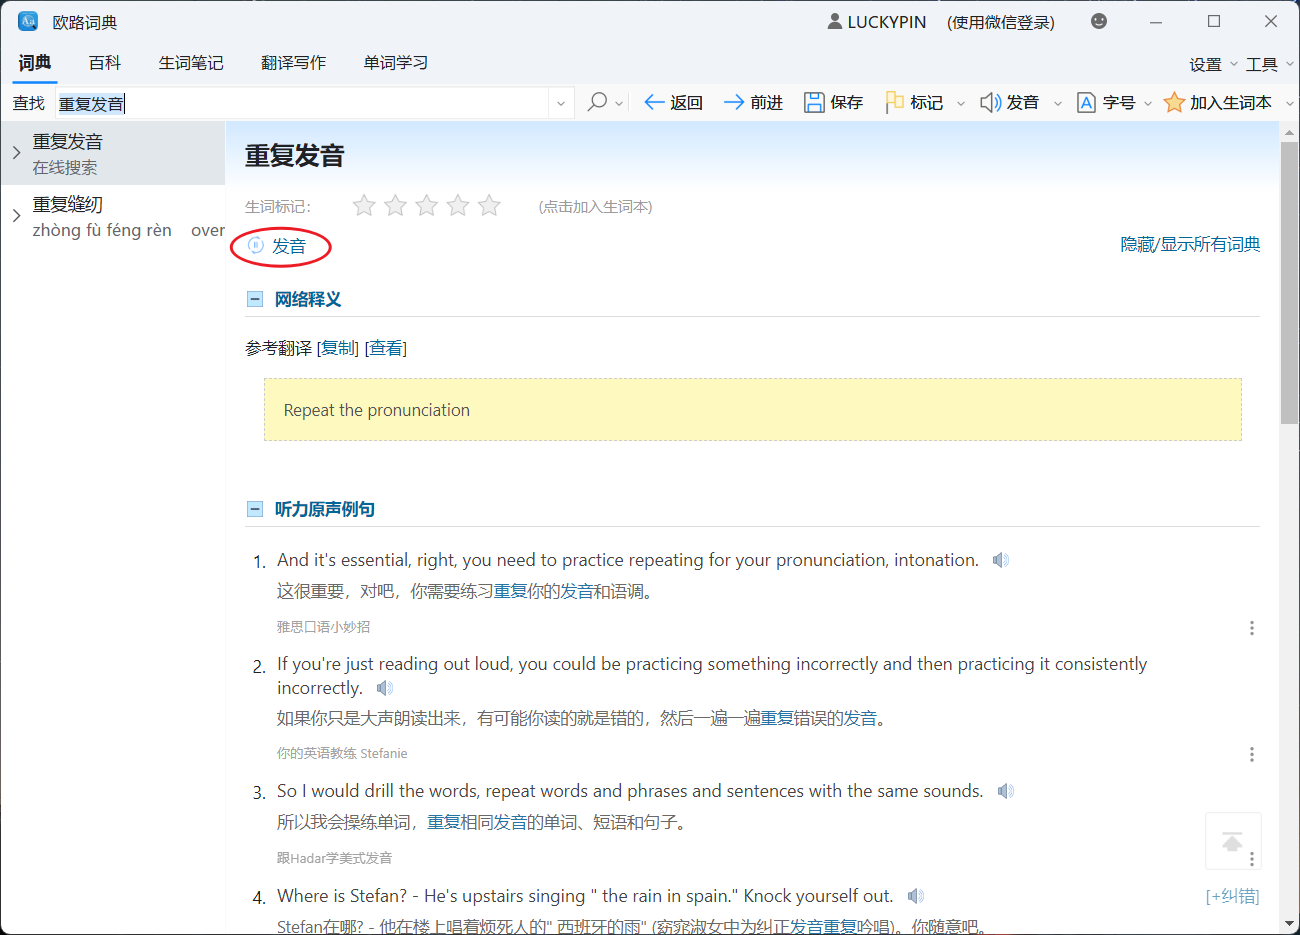Open more options for sentence 3

pyautogui.click(x=1251, y=859)
